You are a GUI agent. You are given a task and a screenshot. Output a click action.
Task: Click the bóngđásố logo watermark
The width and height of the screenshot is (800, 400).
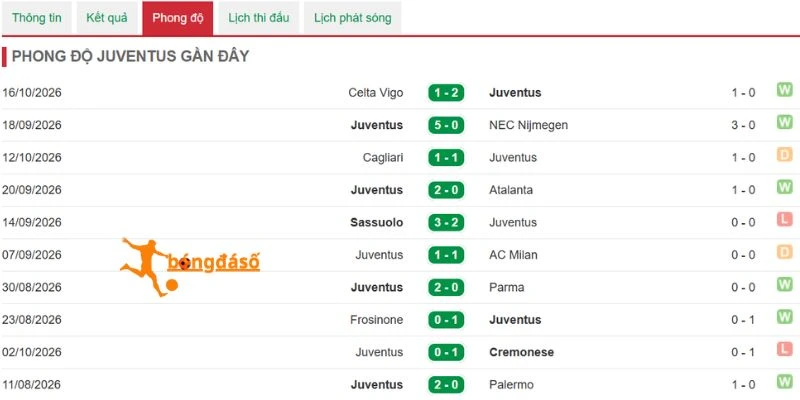pos(190,267)
